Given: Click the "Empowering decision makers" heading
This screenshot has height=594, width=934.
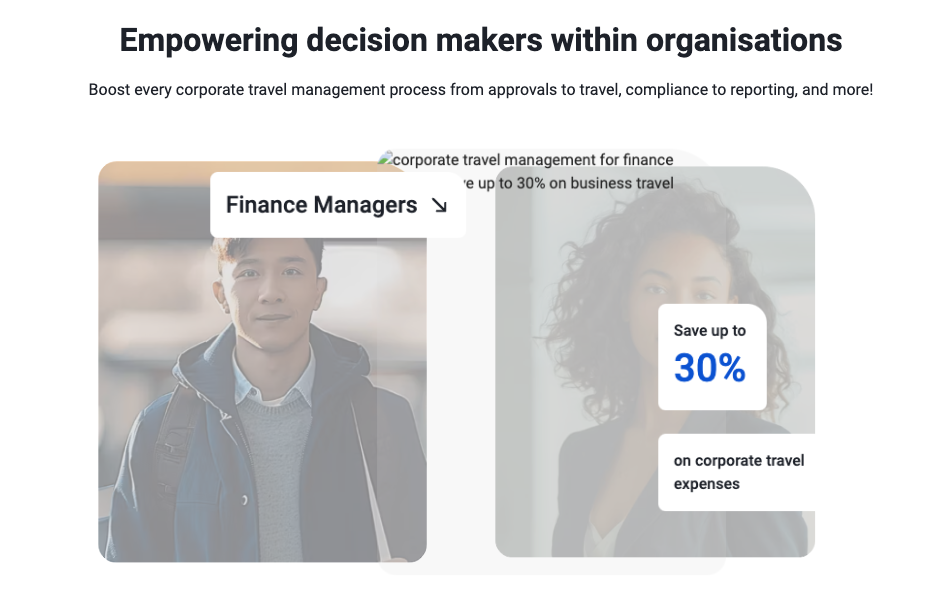Looking at the screenshot, I should [x=480, y=41].
